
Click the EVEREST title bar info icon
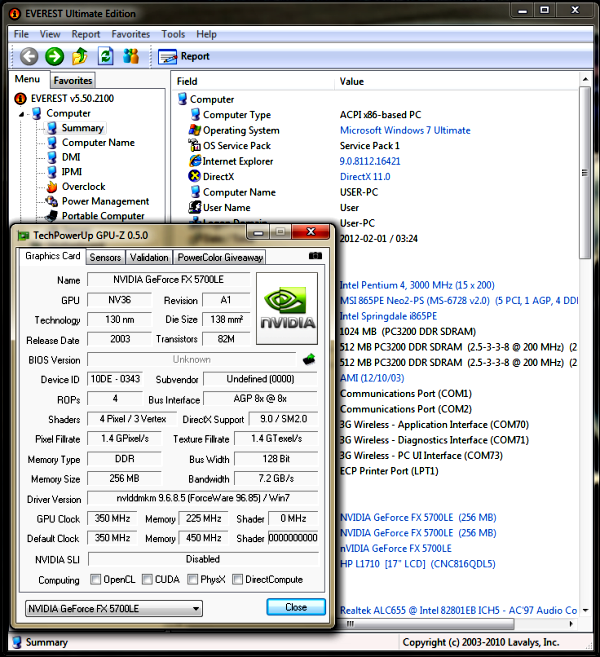(x=15, y=14)
